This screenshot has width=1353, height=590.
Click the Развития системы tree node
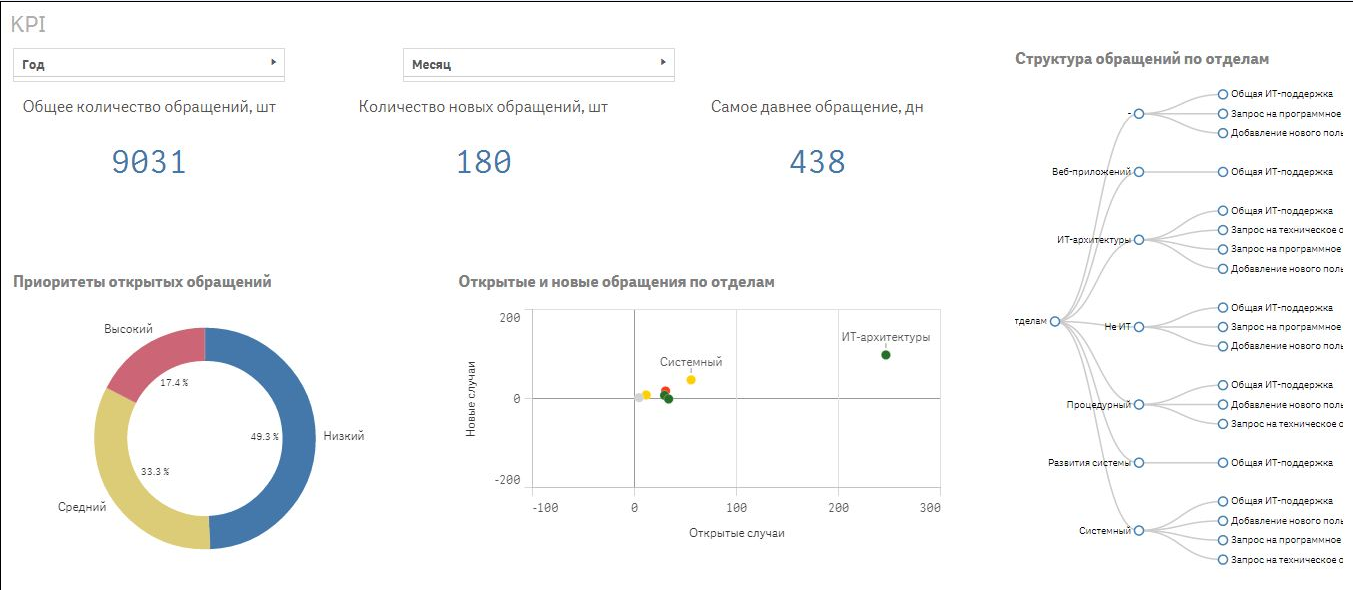point(1139,463)
